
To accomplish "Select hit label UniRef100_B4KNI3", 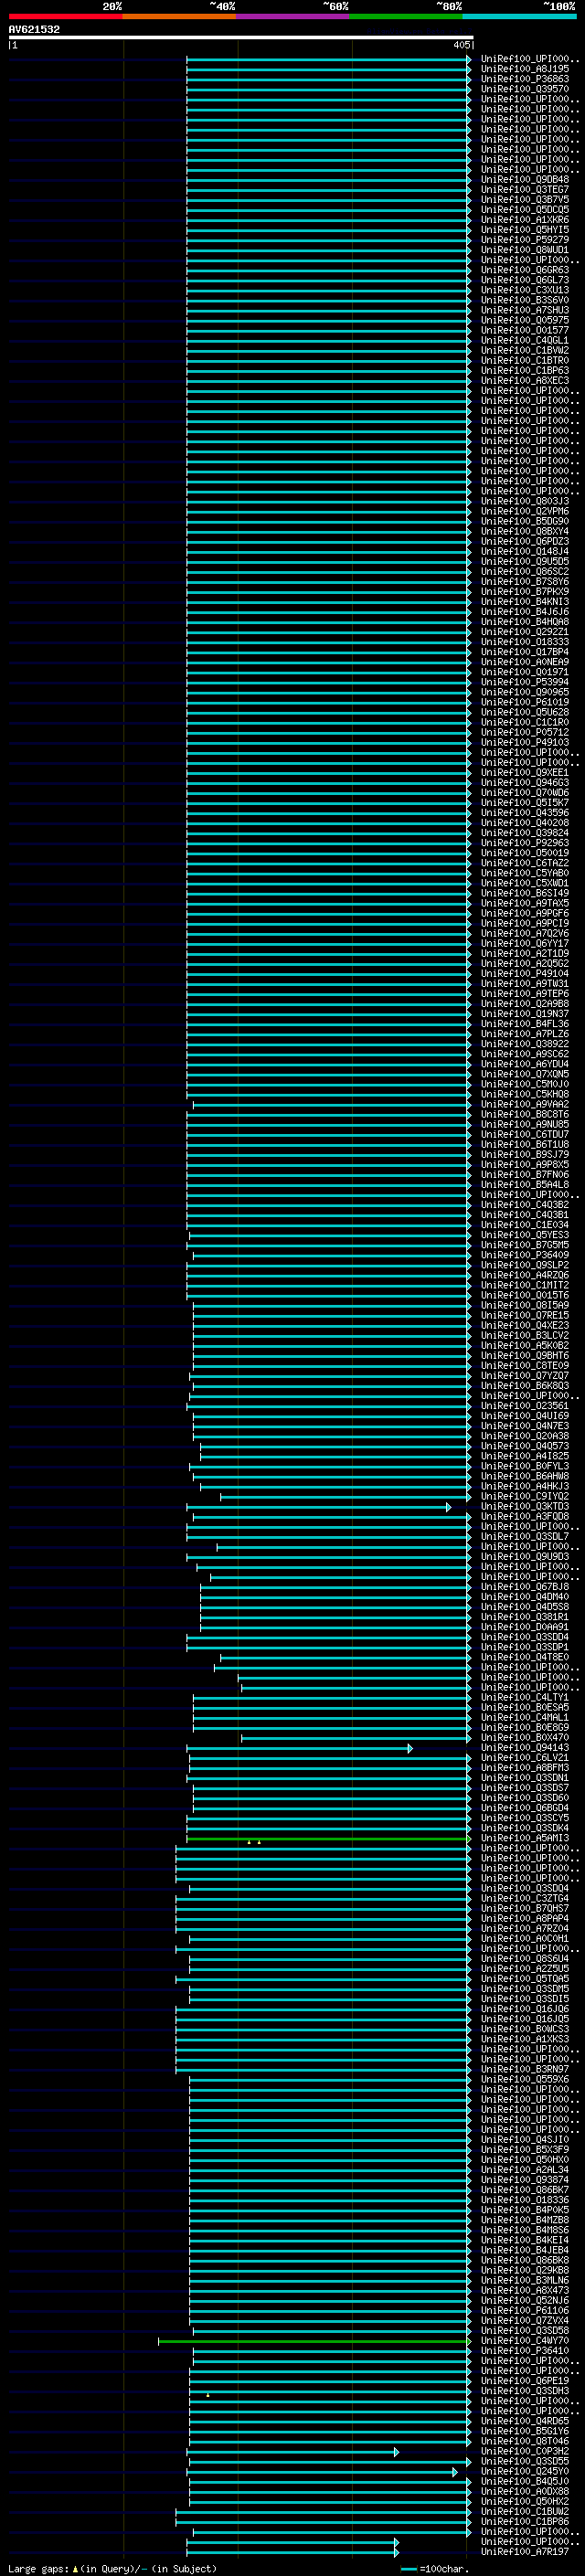I will point(525,602).
